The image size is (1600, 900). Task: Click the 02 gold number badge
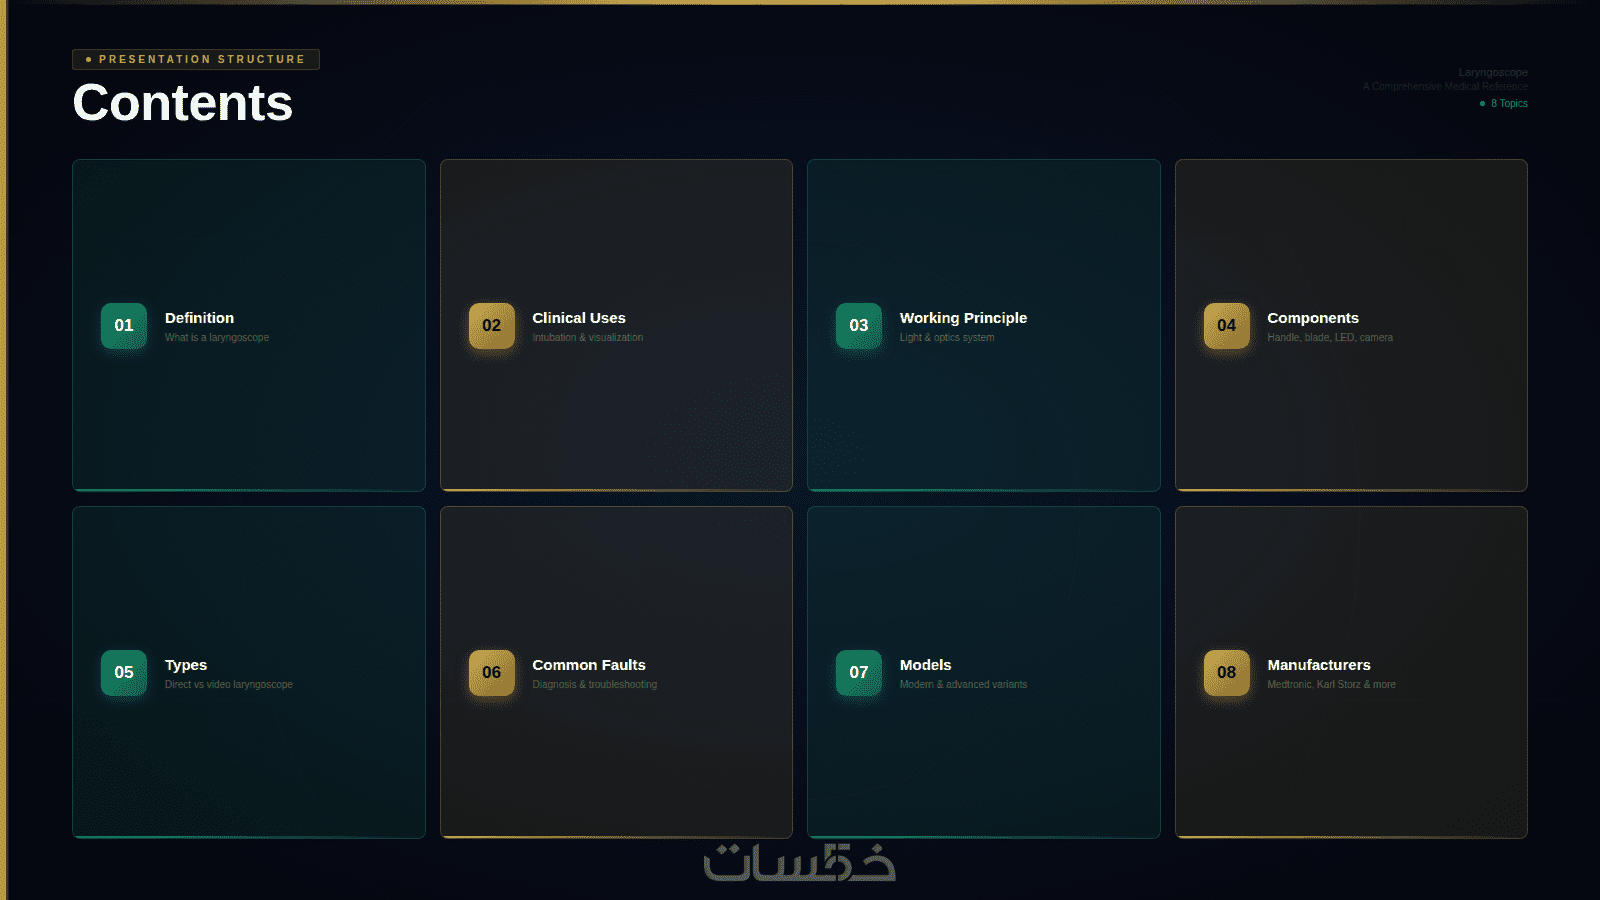click(x=492, y=326)
